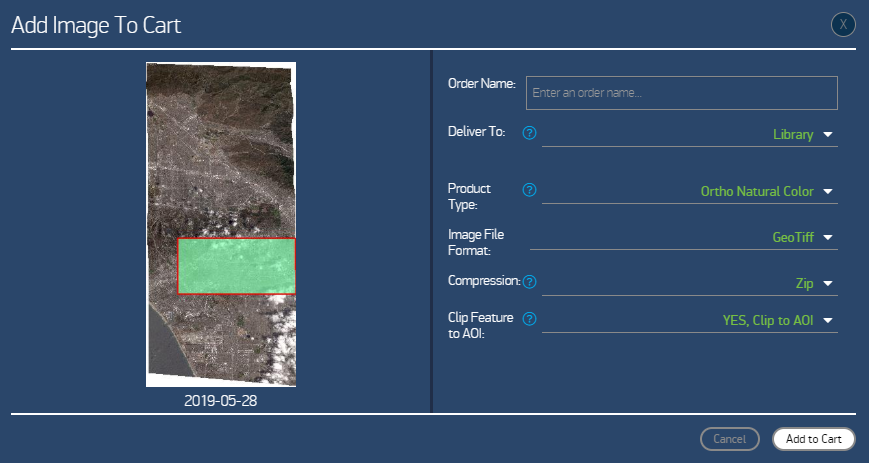Open help for Clip Feature to AOI

pyautogui.click(x=529, y=319)
